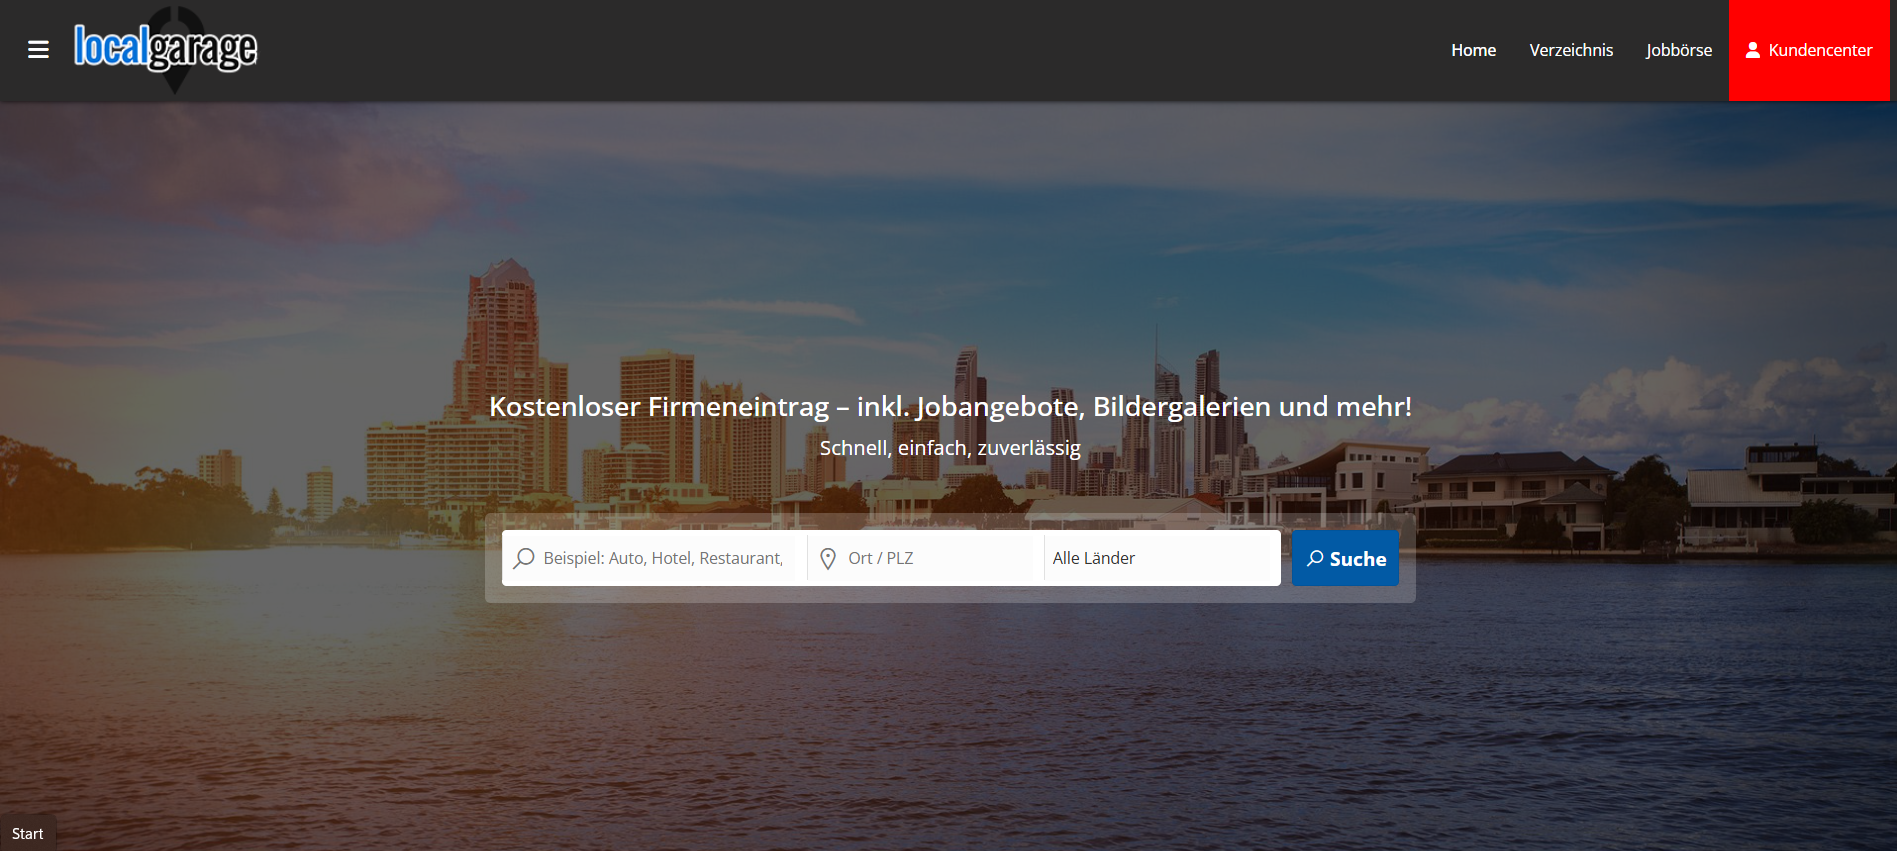This screenshot has width=1897, height=851.
Task: Click the user icon beside Kundencenter
Action: pyautogui.click(x=1752, y=50)
